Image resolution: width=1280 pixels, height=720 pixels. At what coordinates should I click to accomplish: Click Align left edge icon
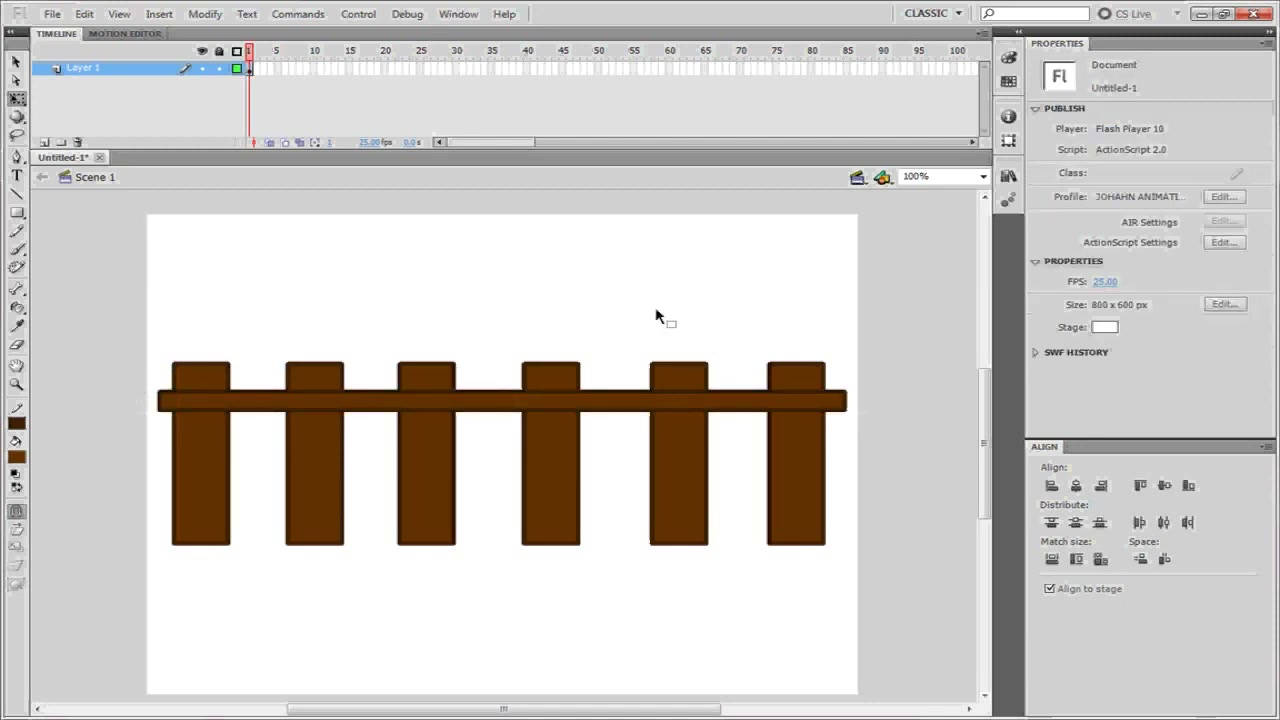[1051, 486]
